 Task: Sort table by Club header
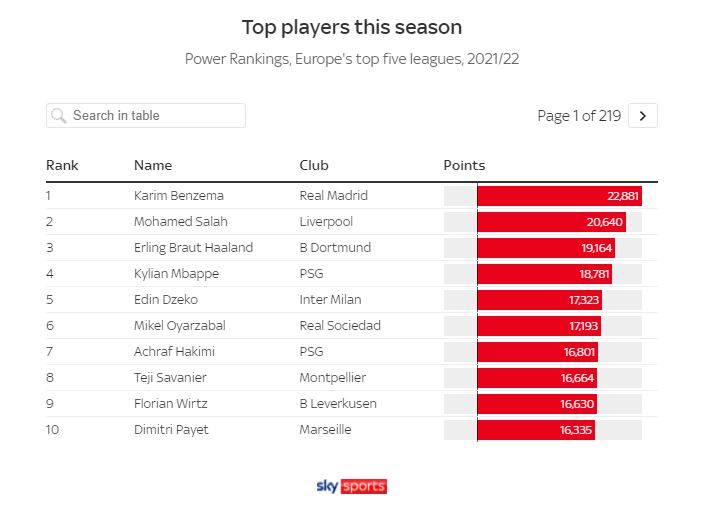(x=314, y=165)
